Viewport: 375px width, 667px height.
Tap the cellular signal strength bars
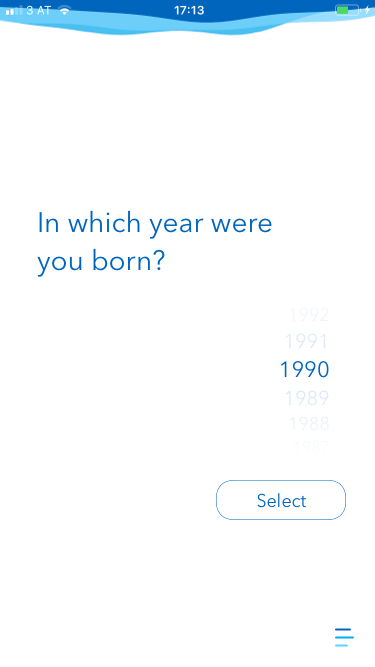14,11
